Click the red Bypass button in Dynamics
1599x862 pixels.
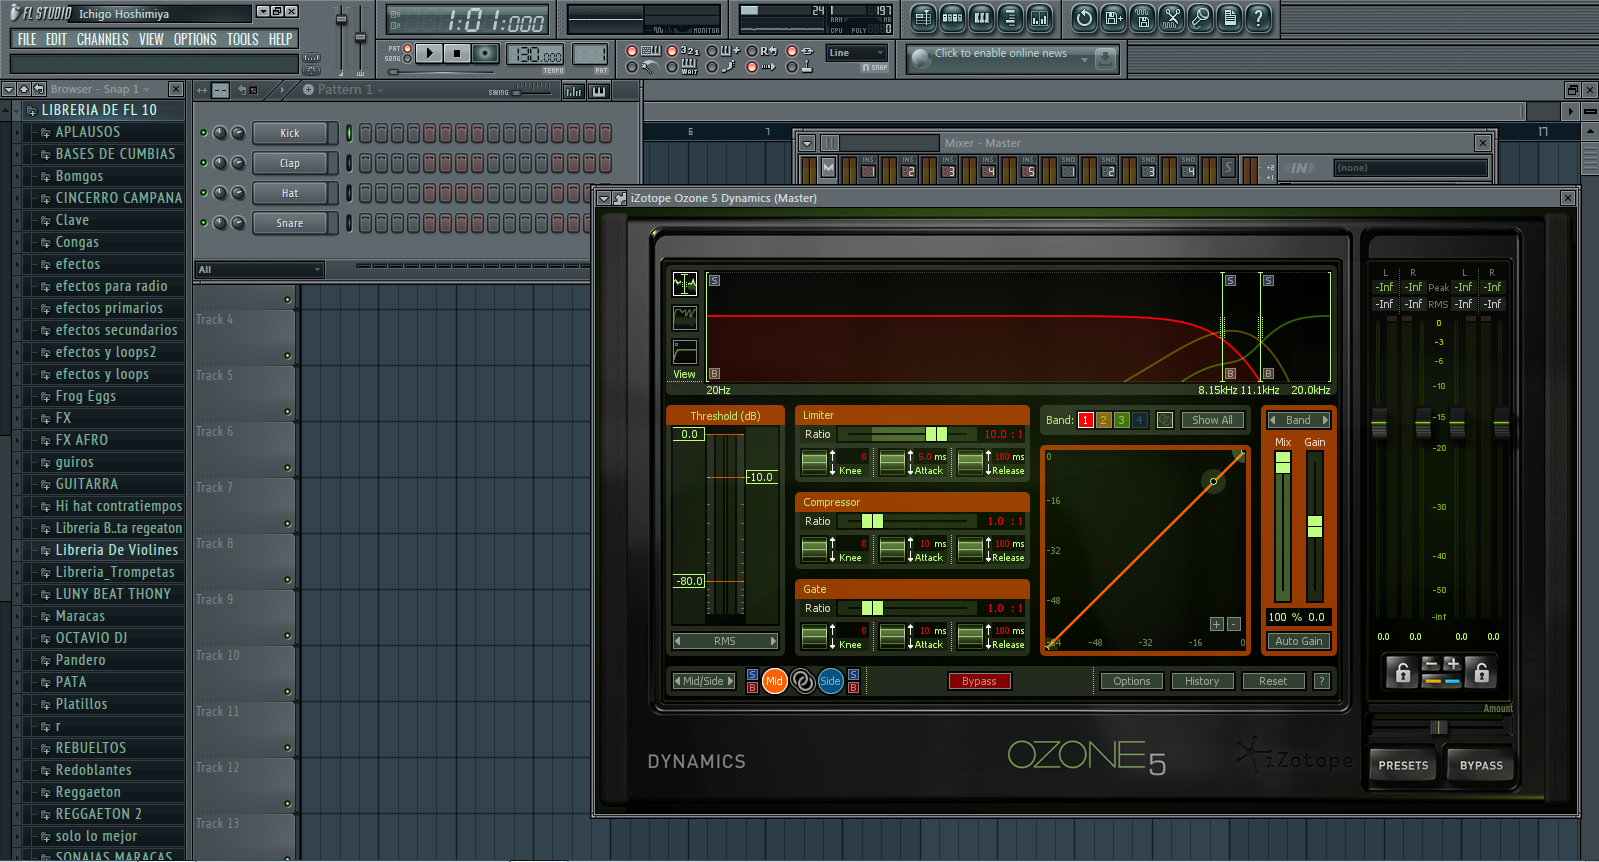pyautogui.click(x=979, y=681)
